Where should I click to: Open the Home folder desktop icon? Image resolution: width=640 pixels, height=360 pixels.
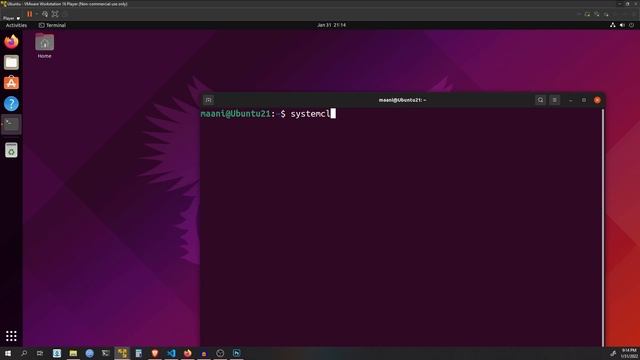click(44, 46)
